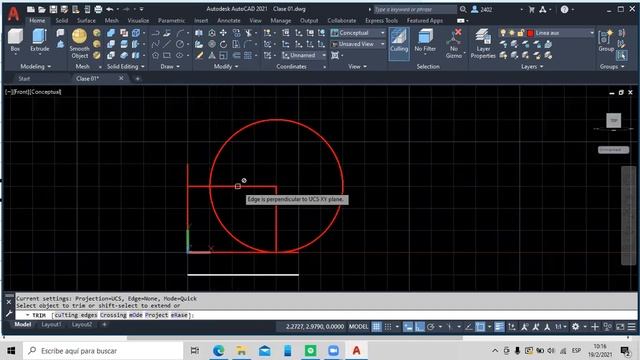
Task: Open the Layer Properties manager
Action: pyautogui.click(x=483, y=43)
